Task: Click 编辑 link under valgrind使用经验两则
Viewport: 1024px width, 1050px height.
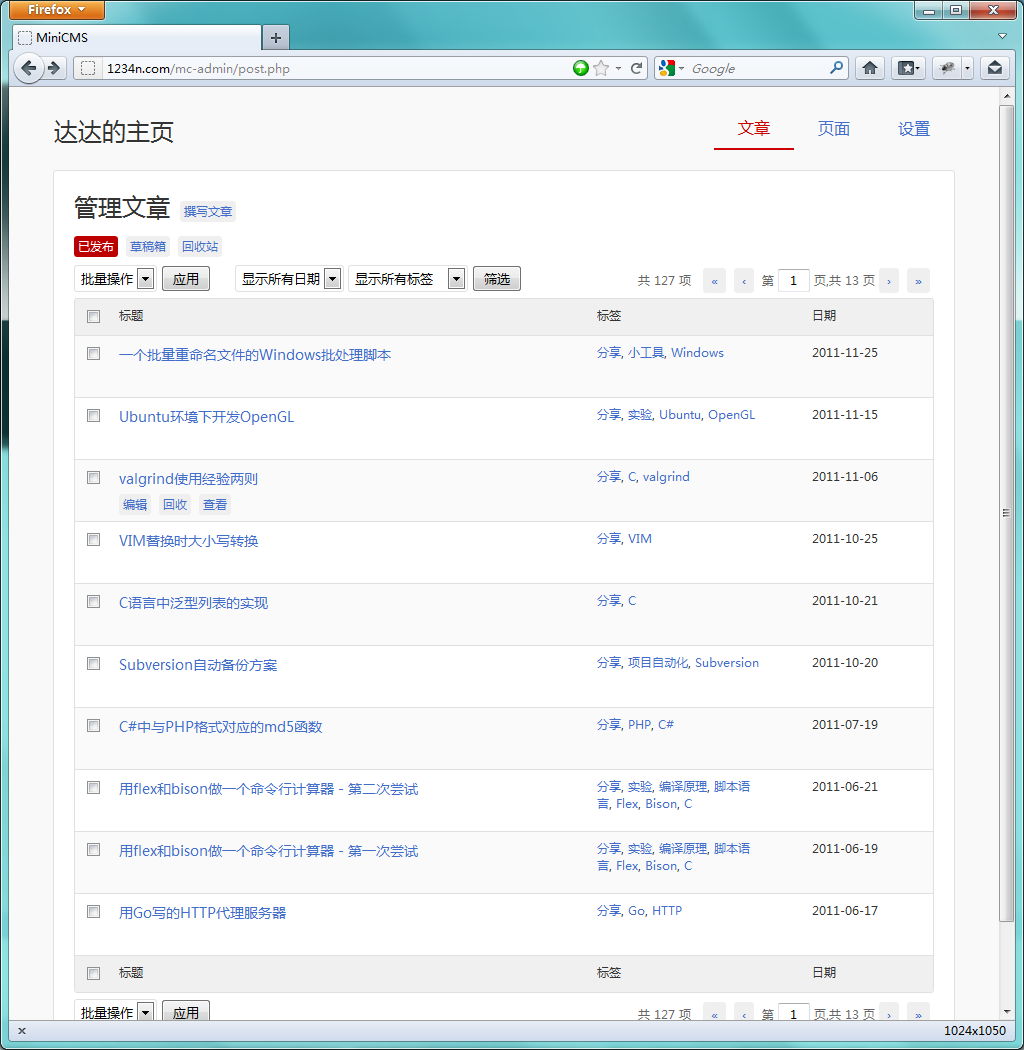Action: coord(135,505)
